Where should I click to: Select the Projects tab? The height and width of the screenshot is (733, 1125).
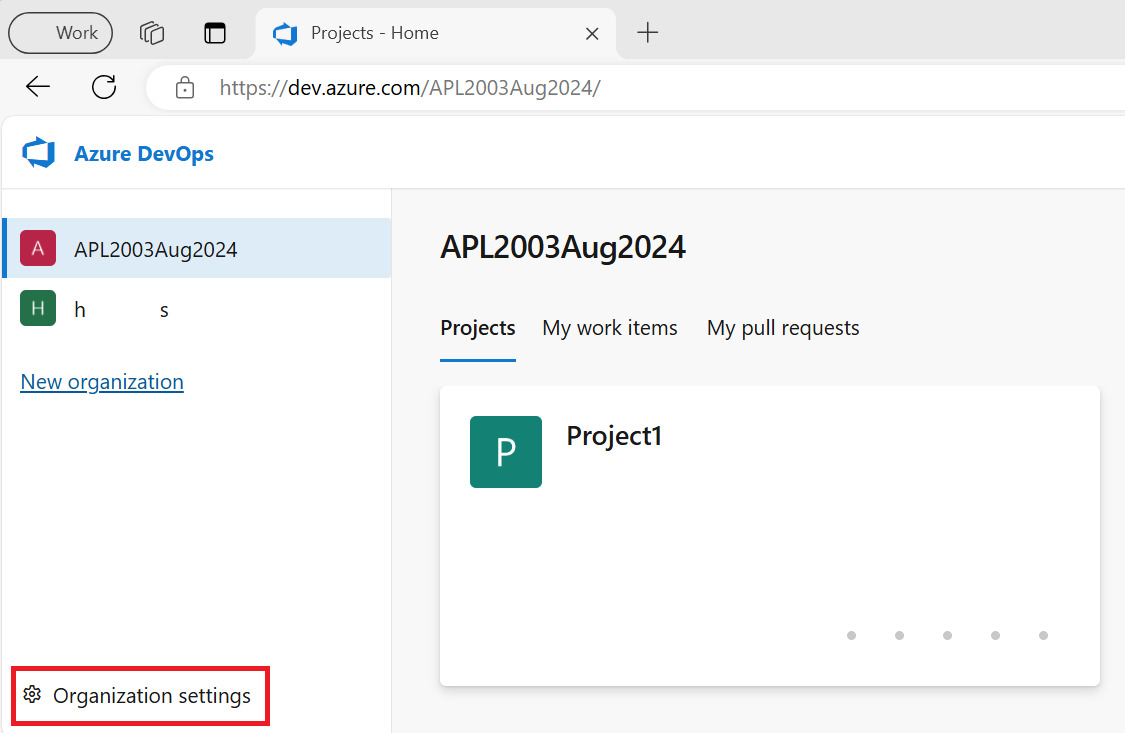(x=477, y=328)
